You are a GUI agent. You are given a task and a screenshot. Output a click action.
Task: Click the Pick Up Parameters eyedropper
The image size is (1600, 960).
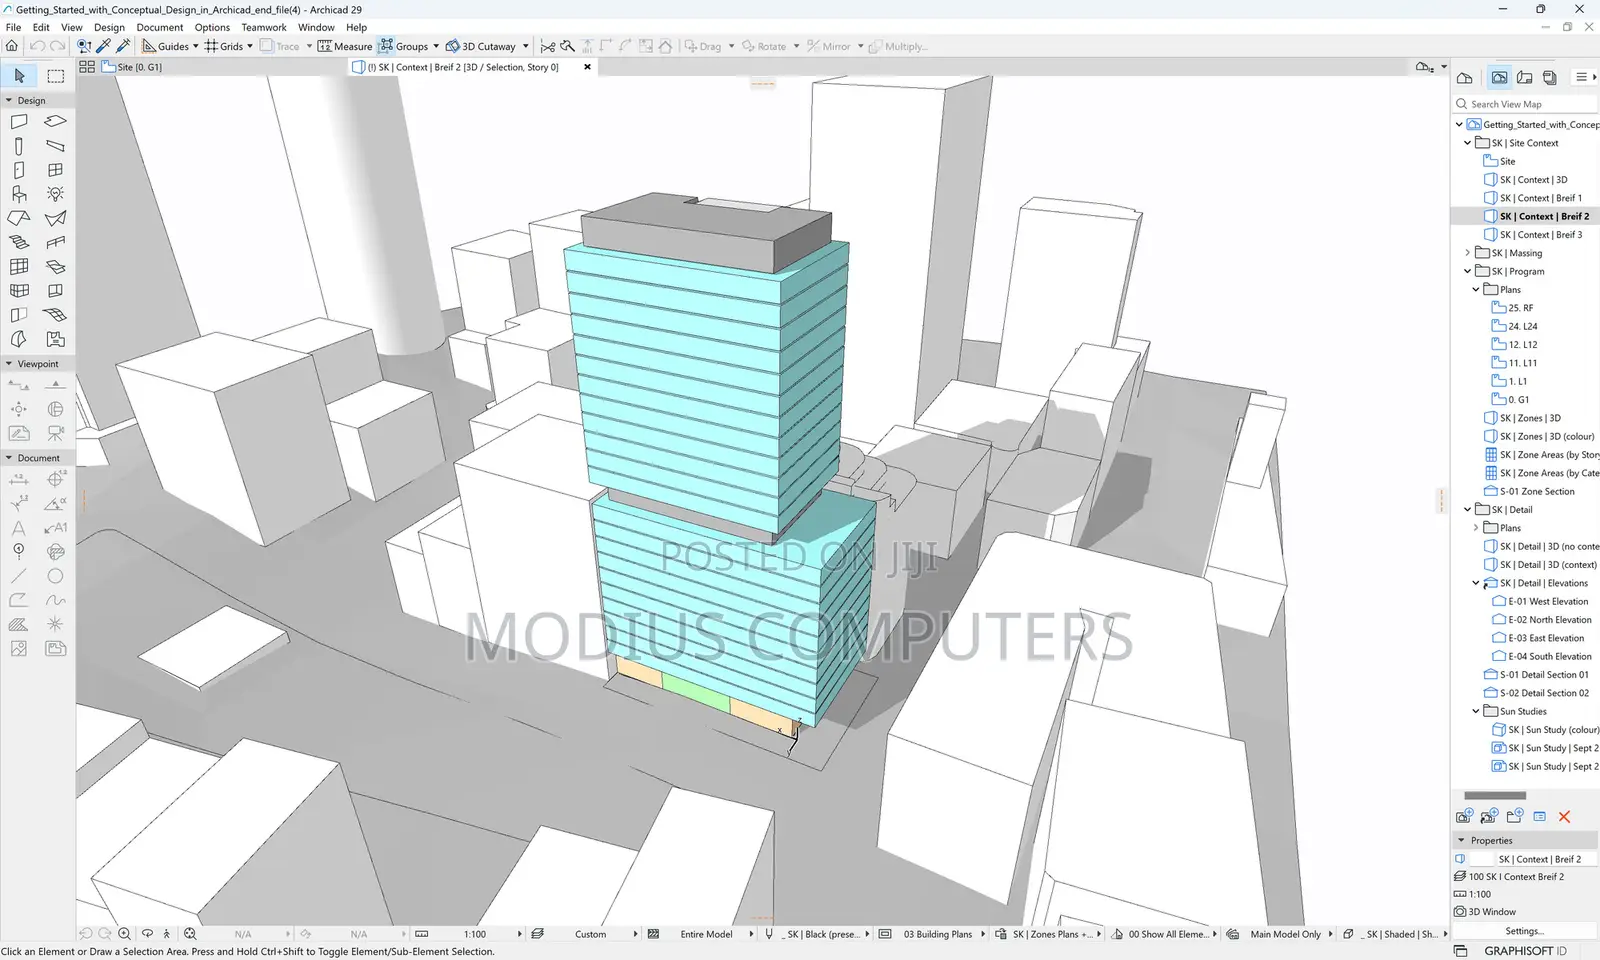click(104, 46)
